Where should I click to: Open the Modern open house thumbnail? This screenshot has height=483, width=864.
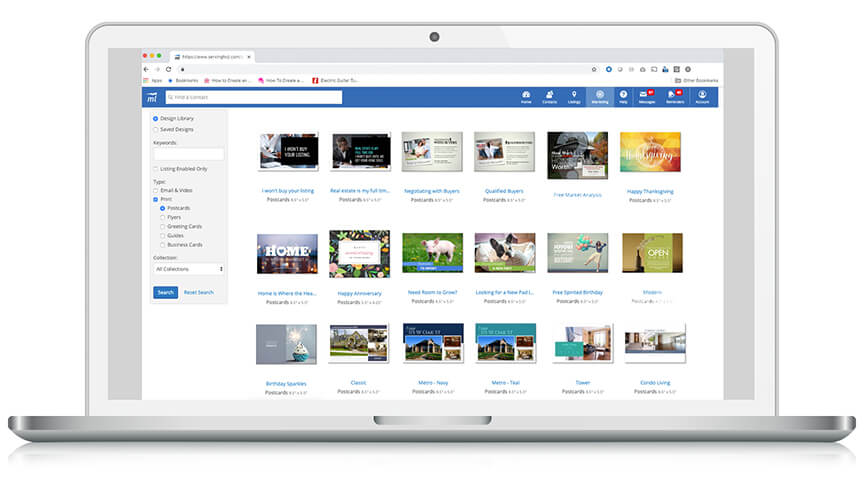pyautogui.click(x=652, y=252)
